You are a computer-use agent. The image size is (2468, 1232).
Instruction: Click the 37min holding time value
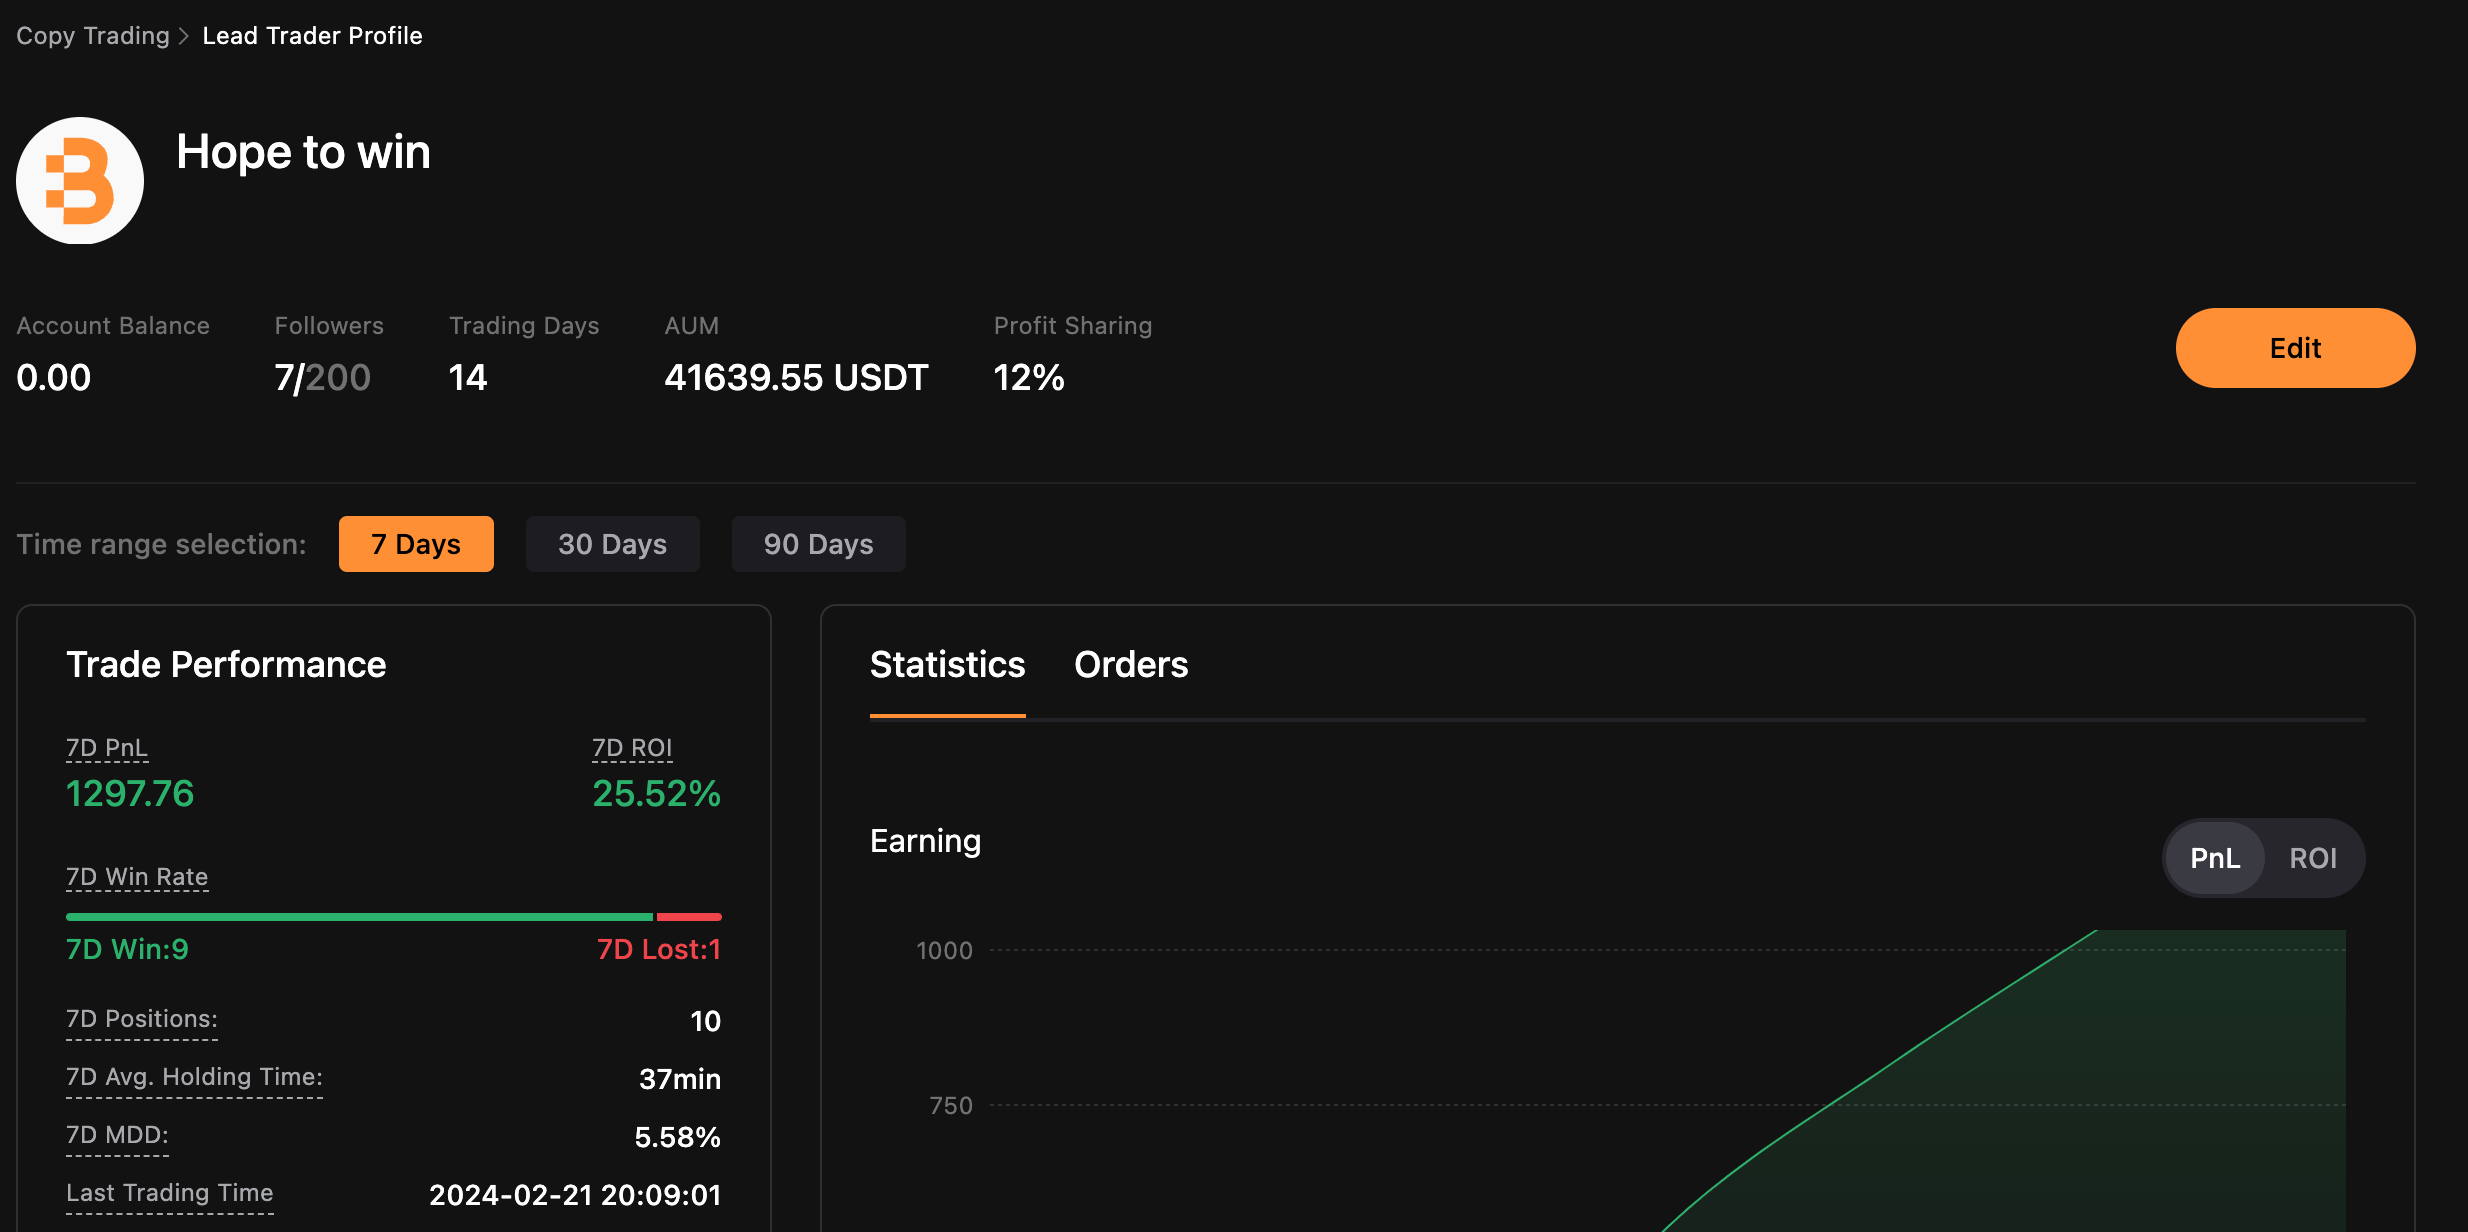click(x=680, y=1079)
